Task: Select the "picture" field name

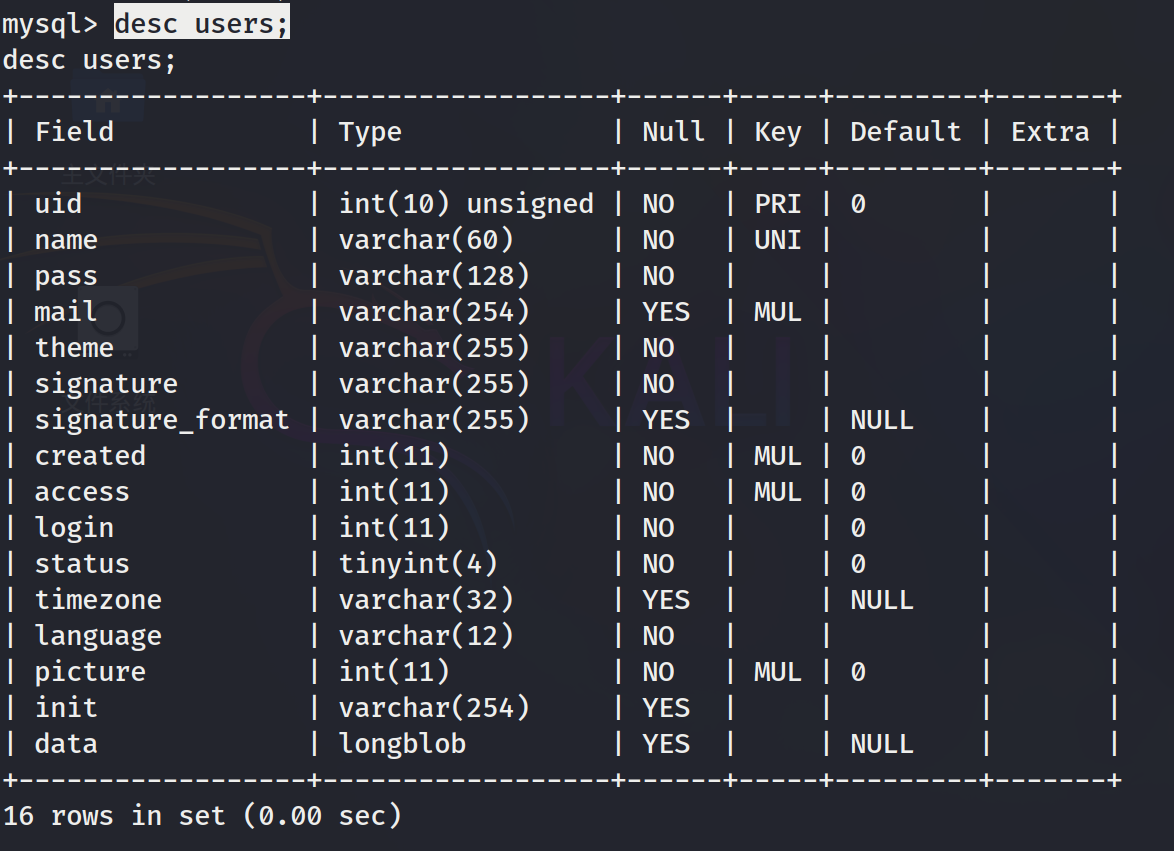Action: coord(90,672)
